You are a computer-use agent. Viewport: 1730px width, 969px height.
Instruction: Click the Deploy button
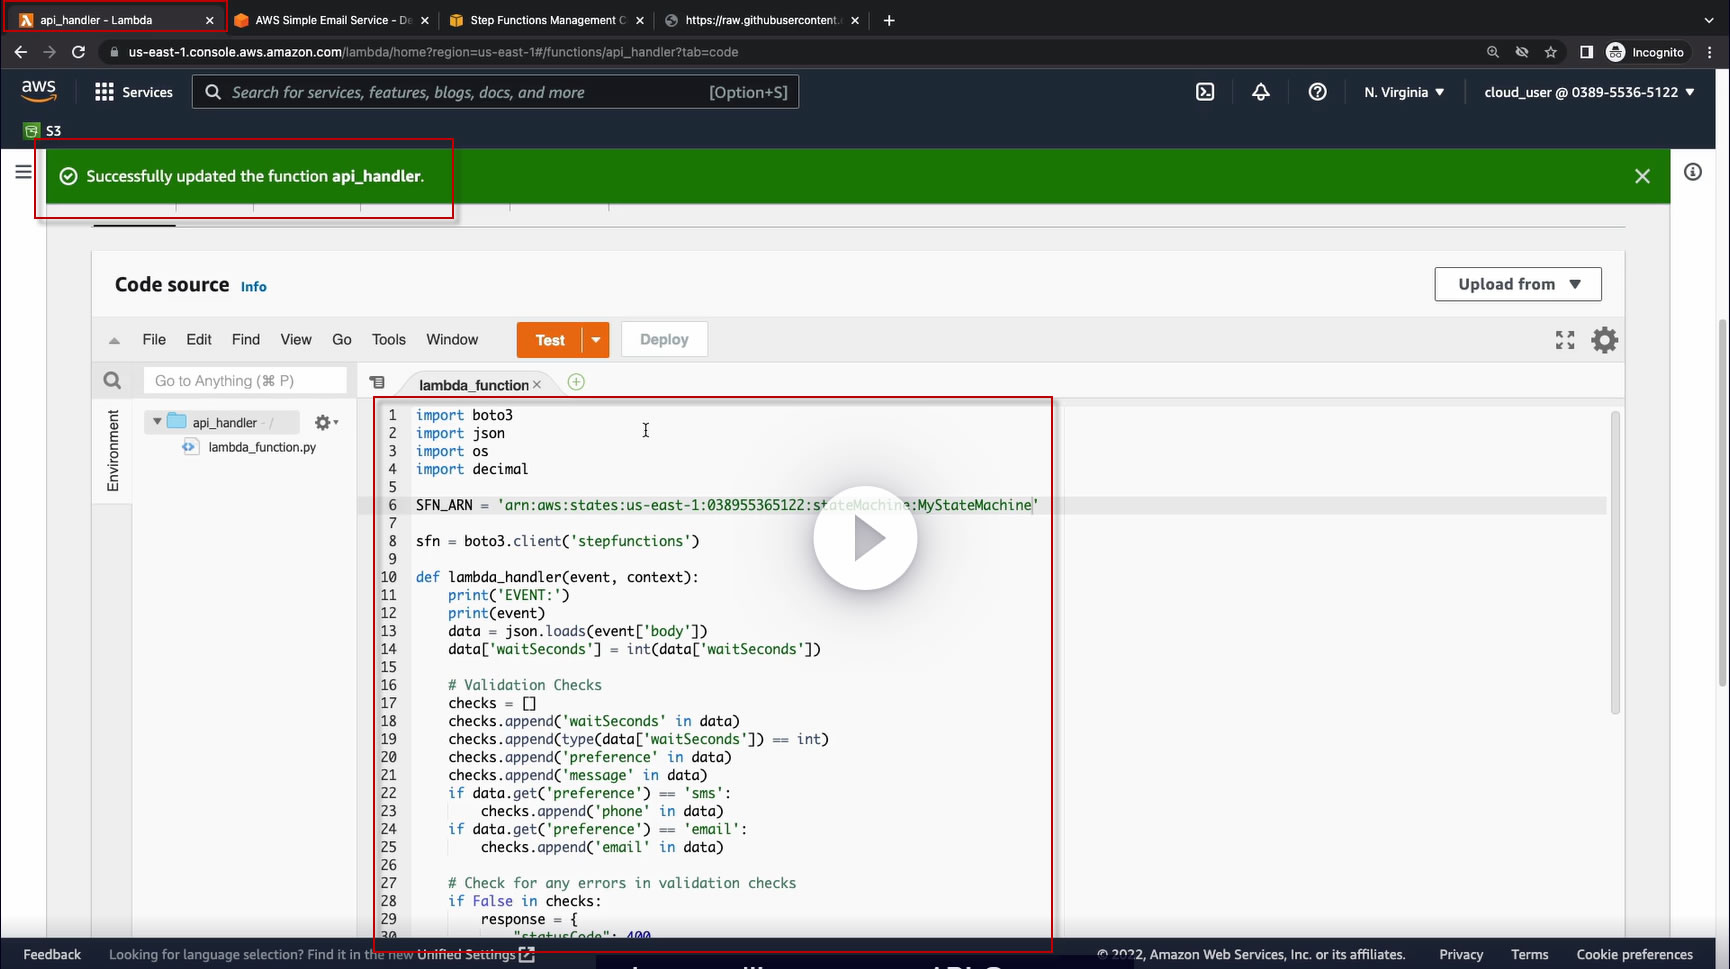point(664,340)
